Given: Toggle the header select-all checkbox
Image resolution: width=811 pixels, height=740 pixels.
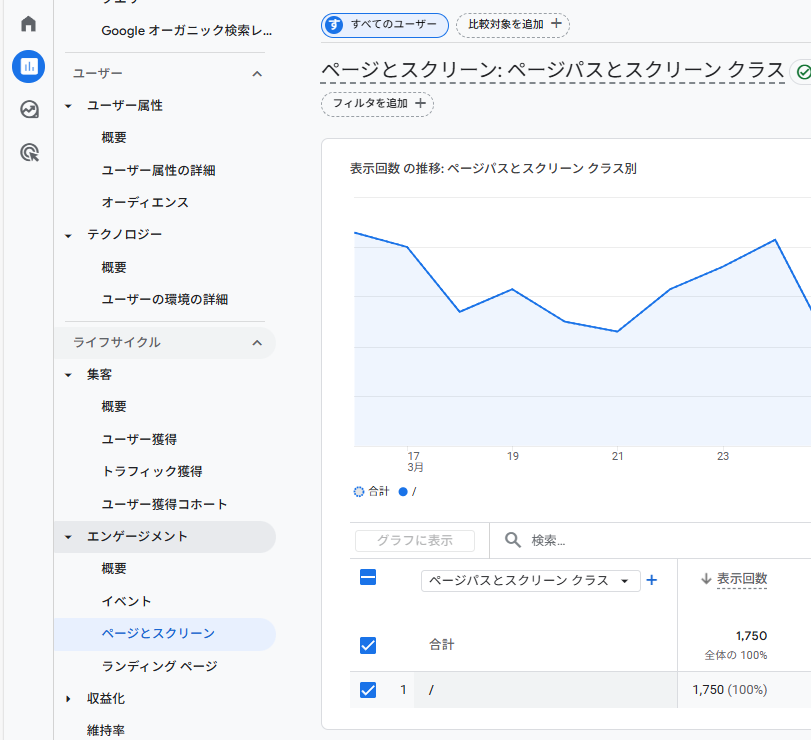Looking at the screenshot, I should pyautogui.click(x=367, y=577).
